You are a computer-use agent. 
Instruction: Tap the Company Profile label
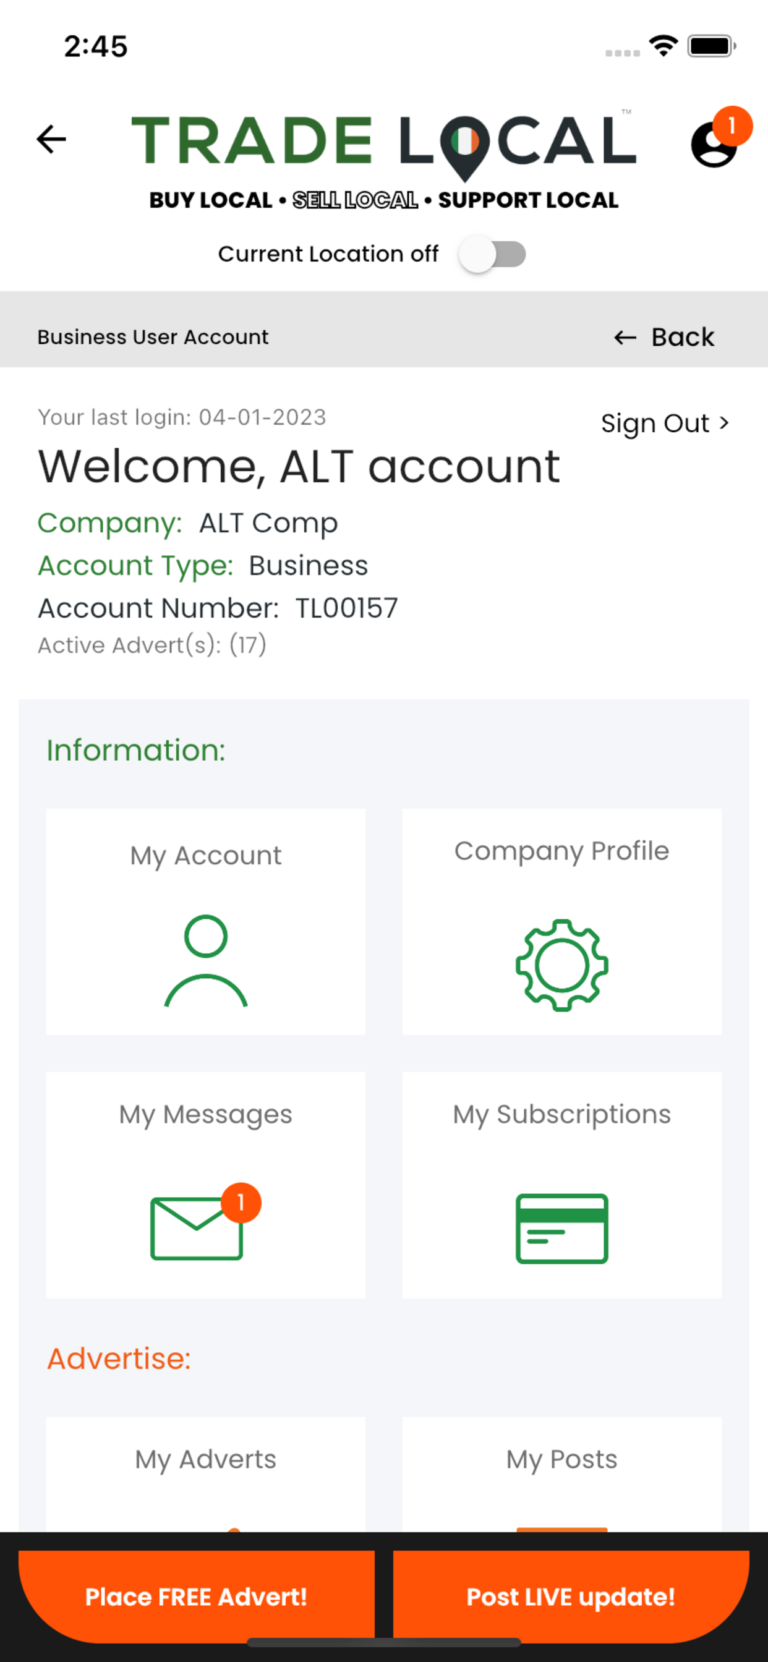(x=562, y=851)
